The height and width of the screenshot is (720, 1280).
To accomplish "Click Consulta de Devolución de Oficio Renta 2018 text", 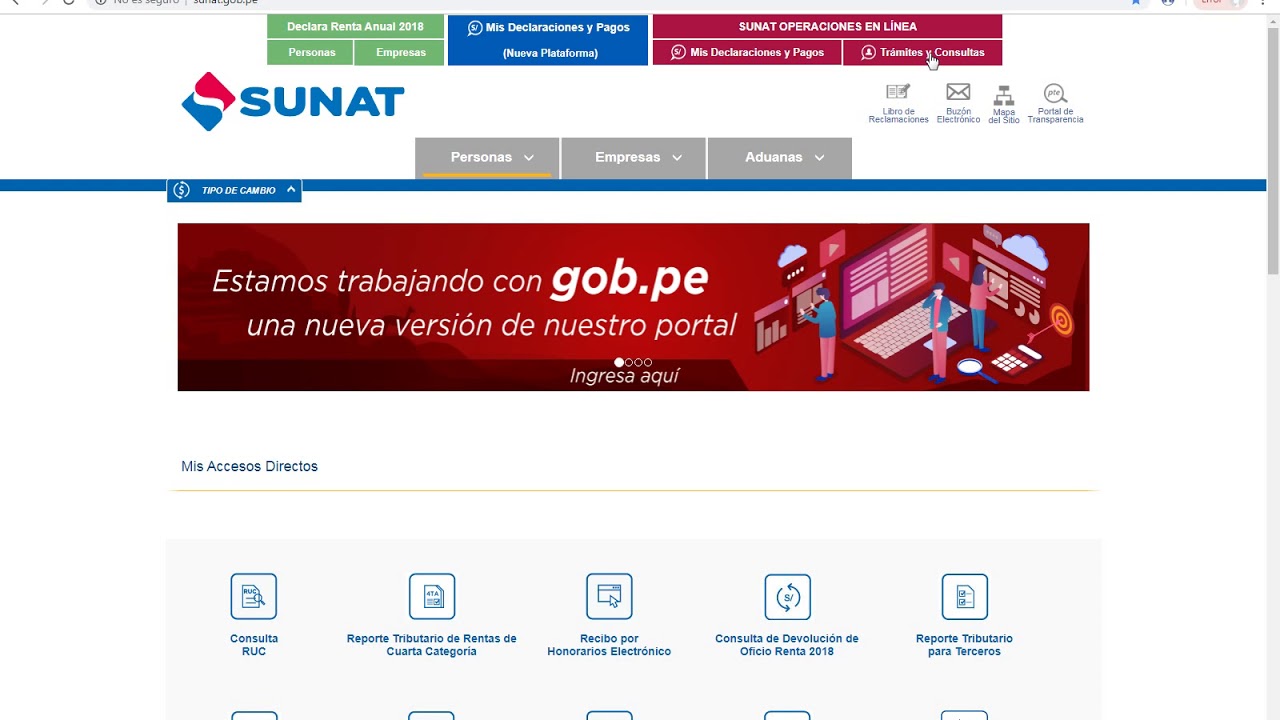I will coord(787,645).
